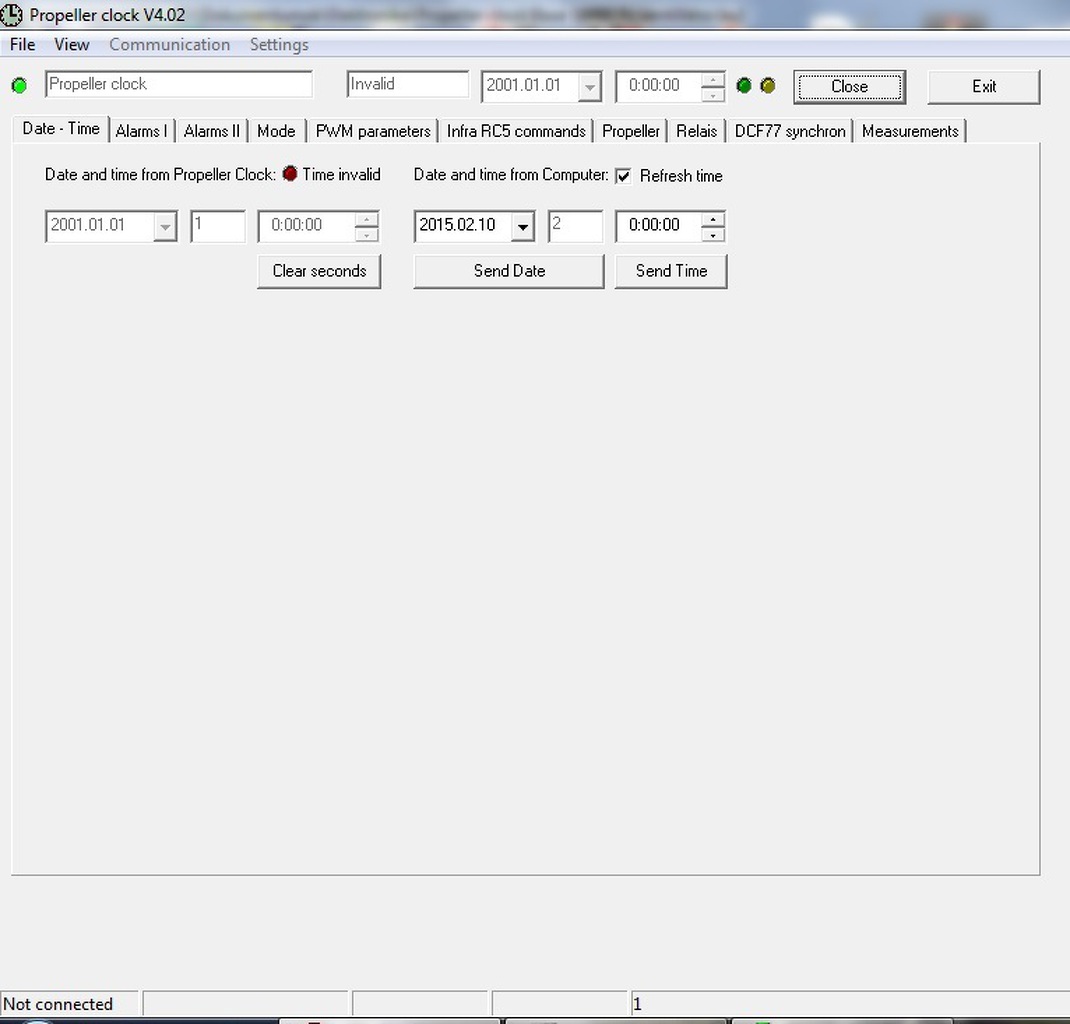Open the computer date 2015.02.10 dropdown
Viewport: 1070px width, 1024px height.
coord(523,226)
